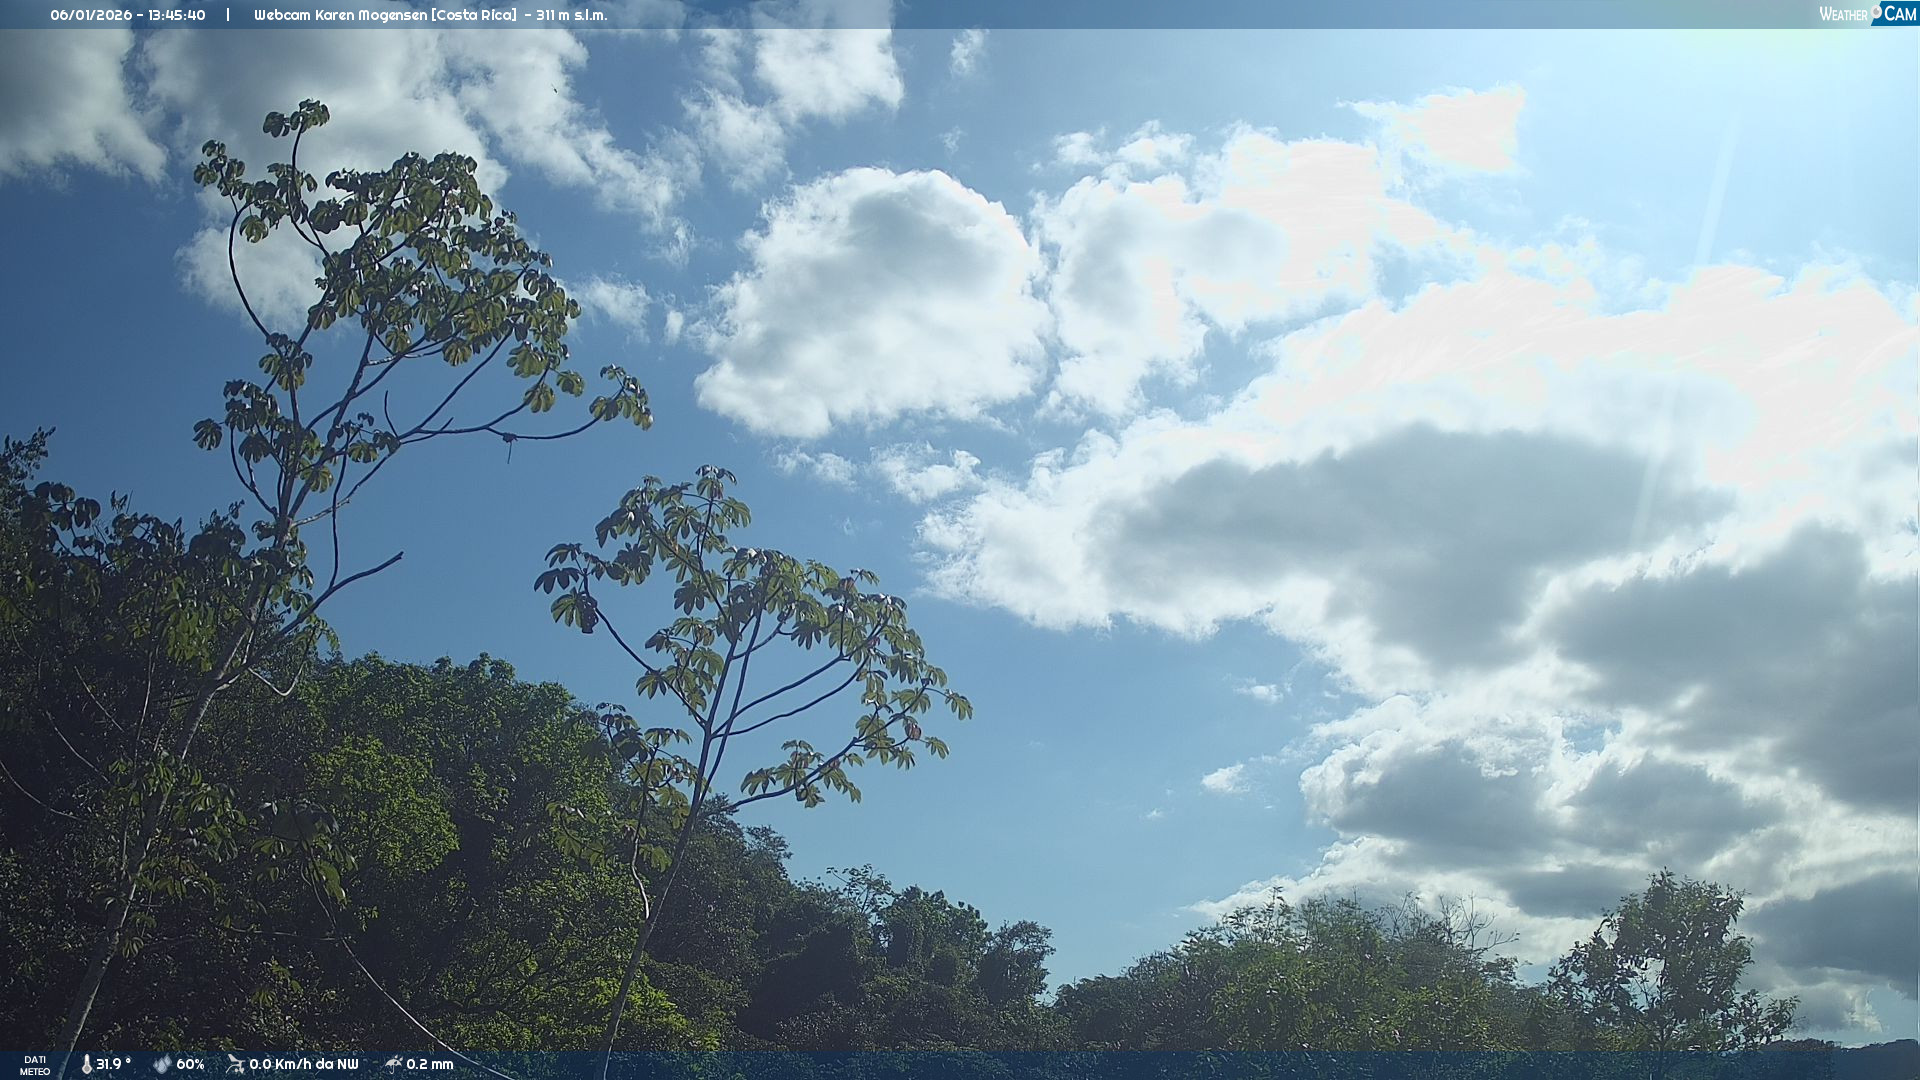Click the 13:45:40 time stamp
This screenshot has width=1920, height=1080.
[177, 15]
